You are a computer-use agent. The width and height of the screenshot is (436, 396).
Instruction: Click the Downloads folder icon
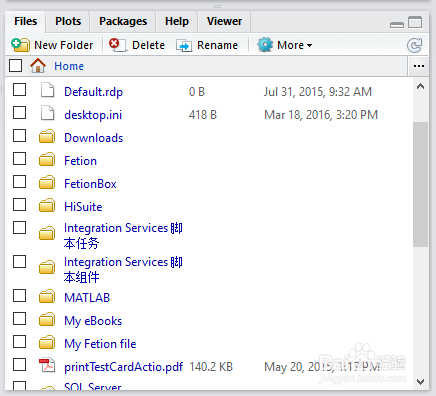[47, 137]
